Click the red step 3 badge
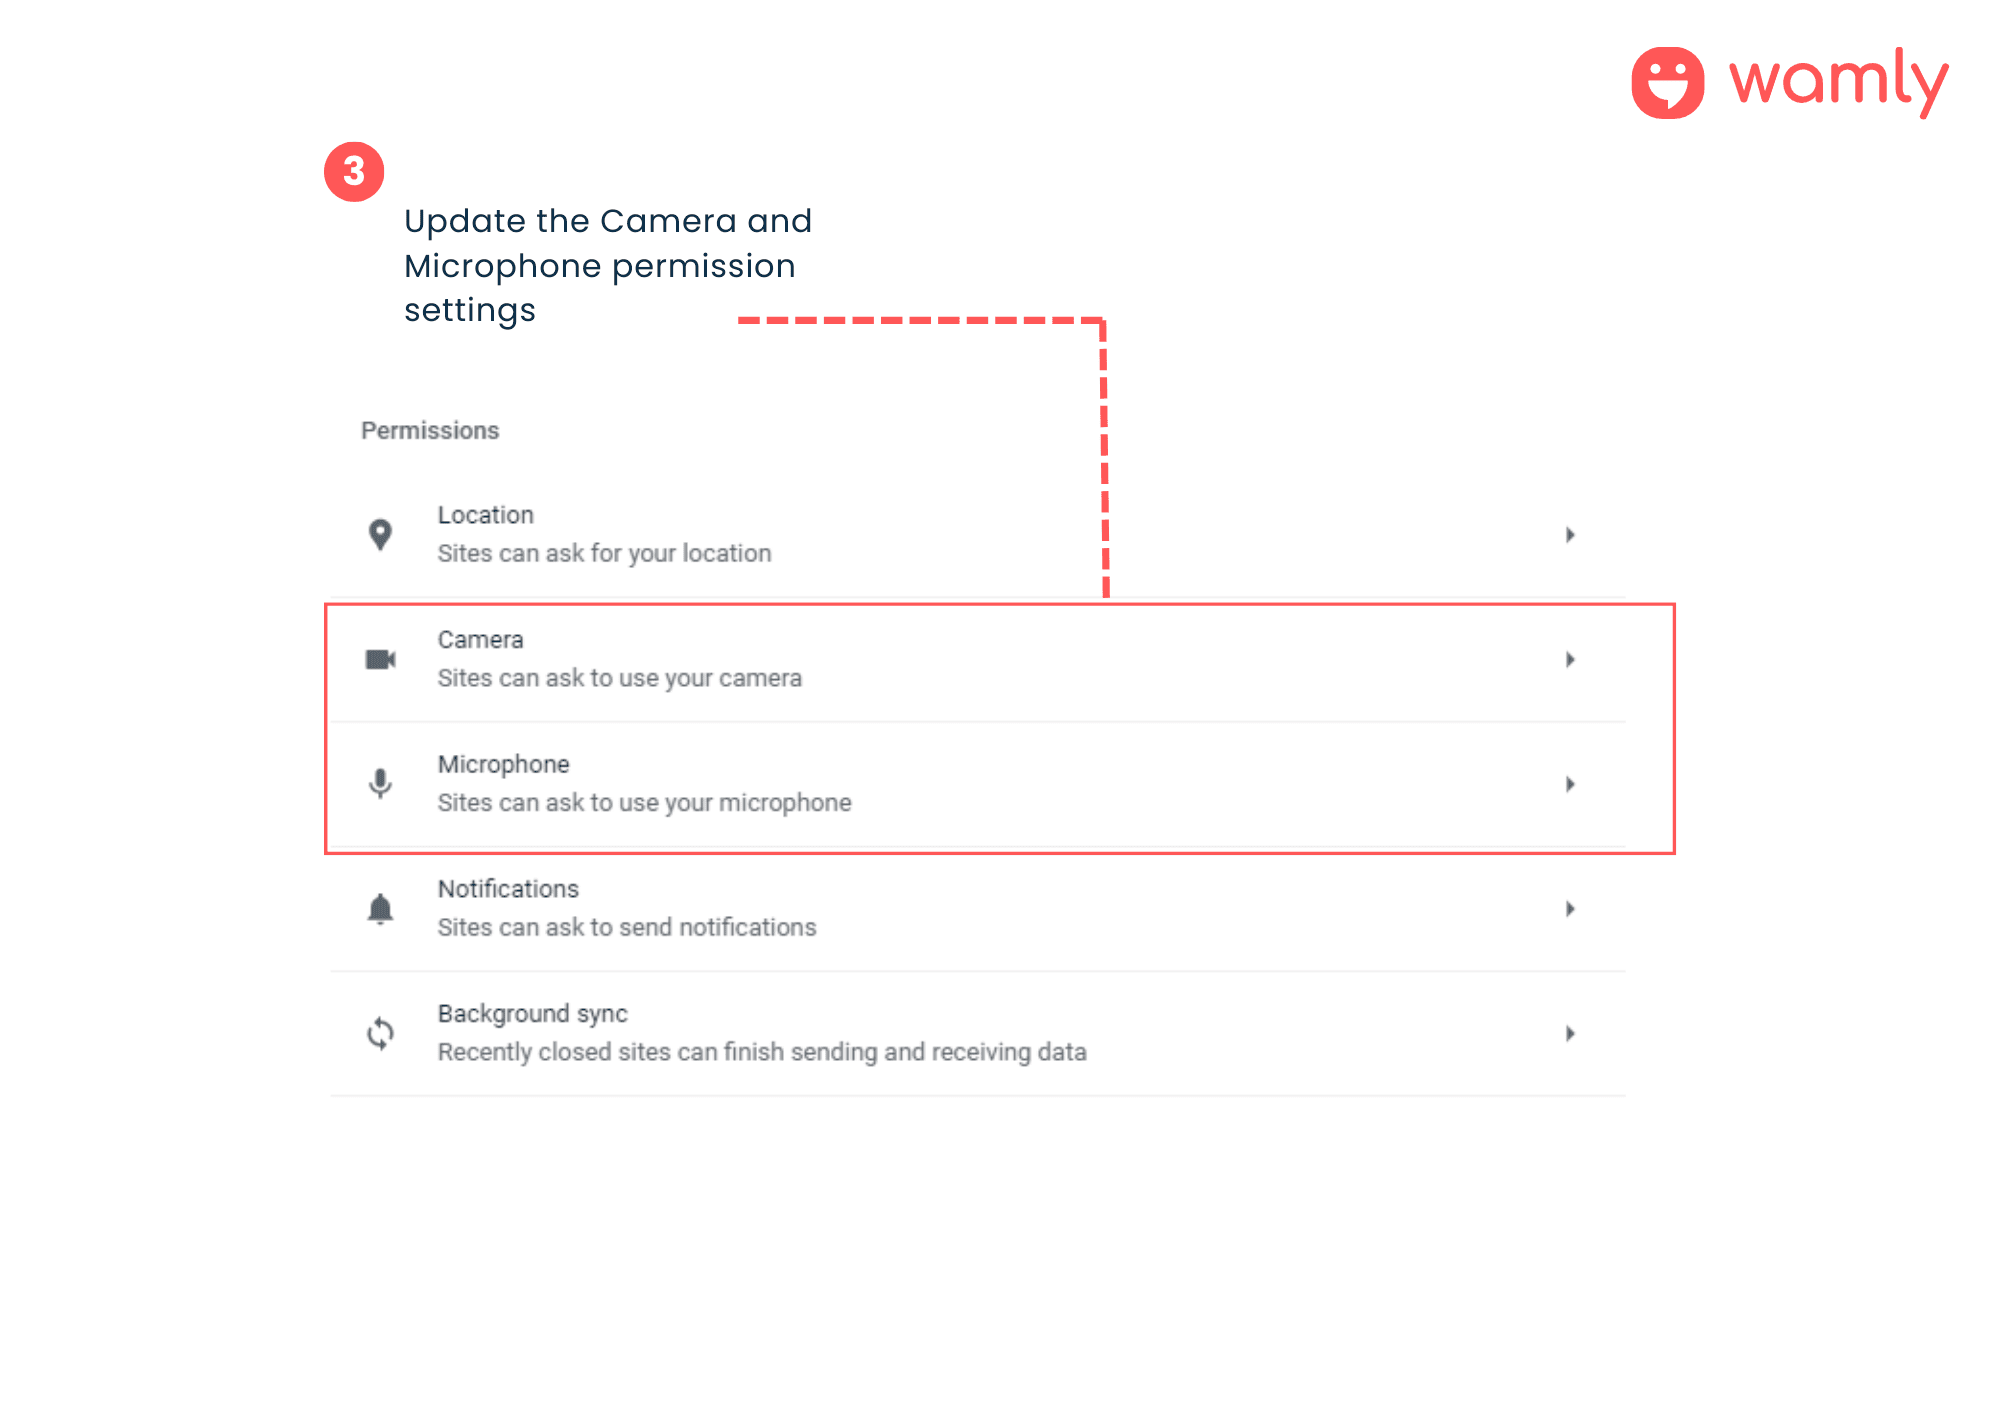Image resolution: width=2000 pixels, height=1414 pixels. [354, 172]
